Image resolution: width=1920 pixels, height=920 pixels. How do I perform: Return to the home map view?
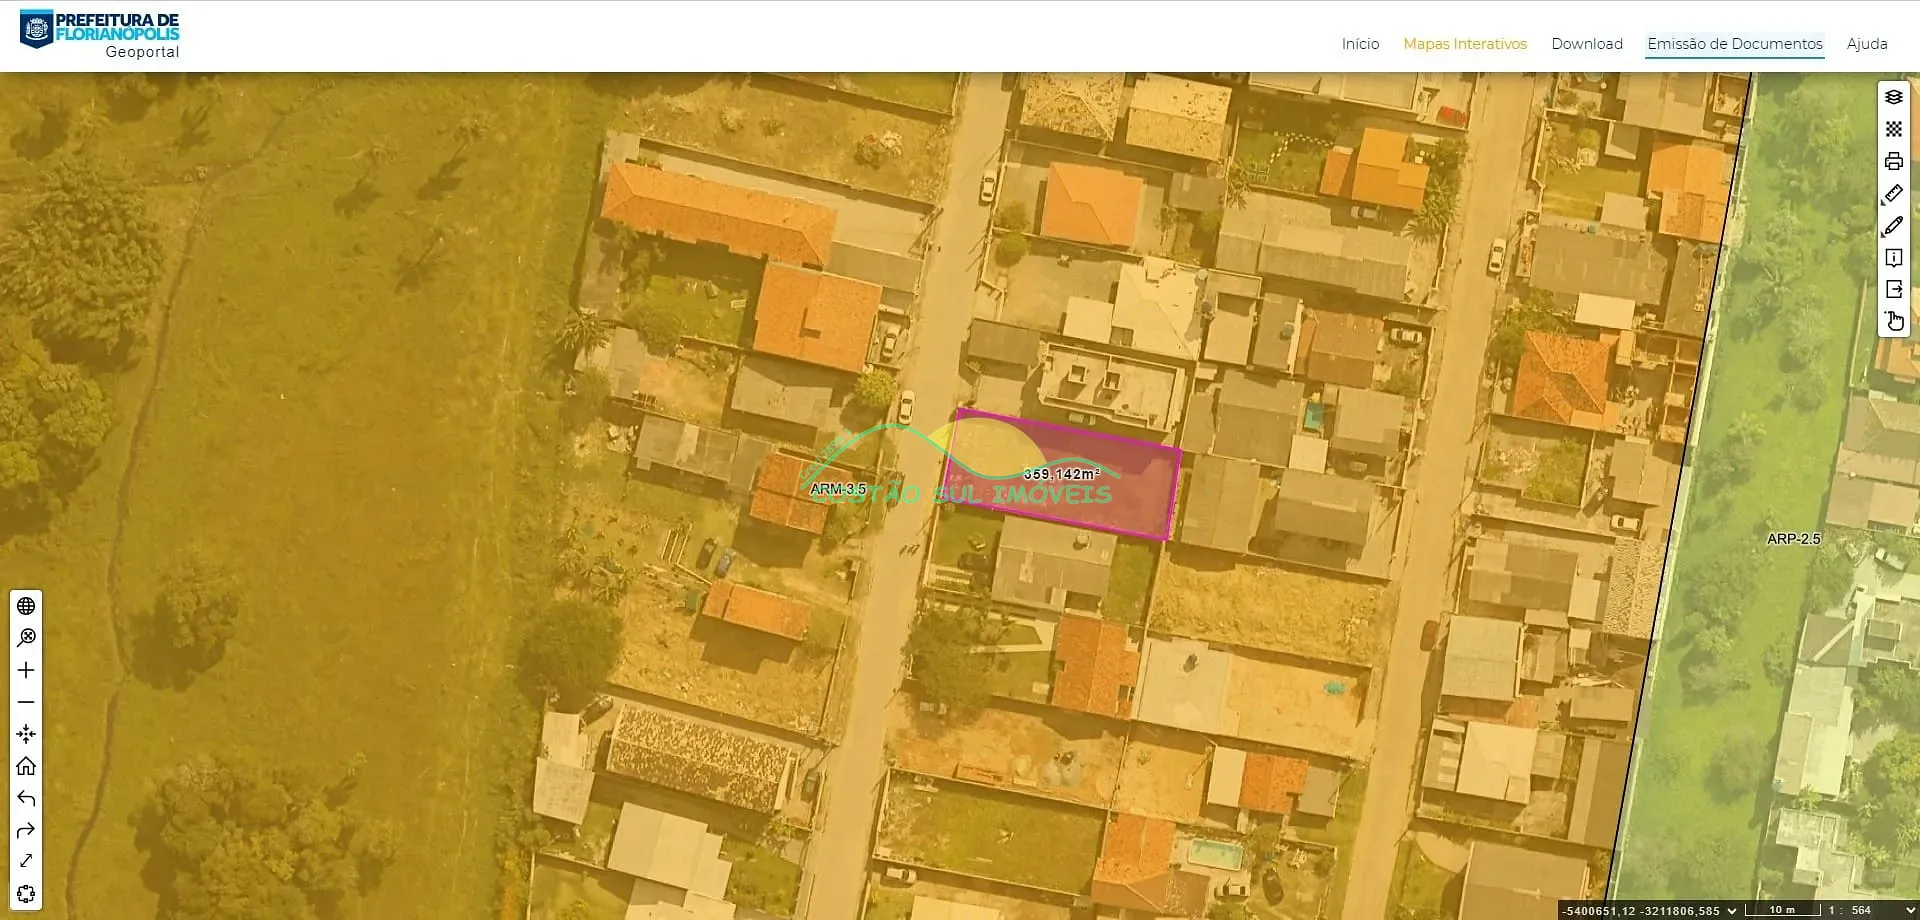26,766
